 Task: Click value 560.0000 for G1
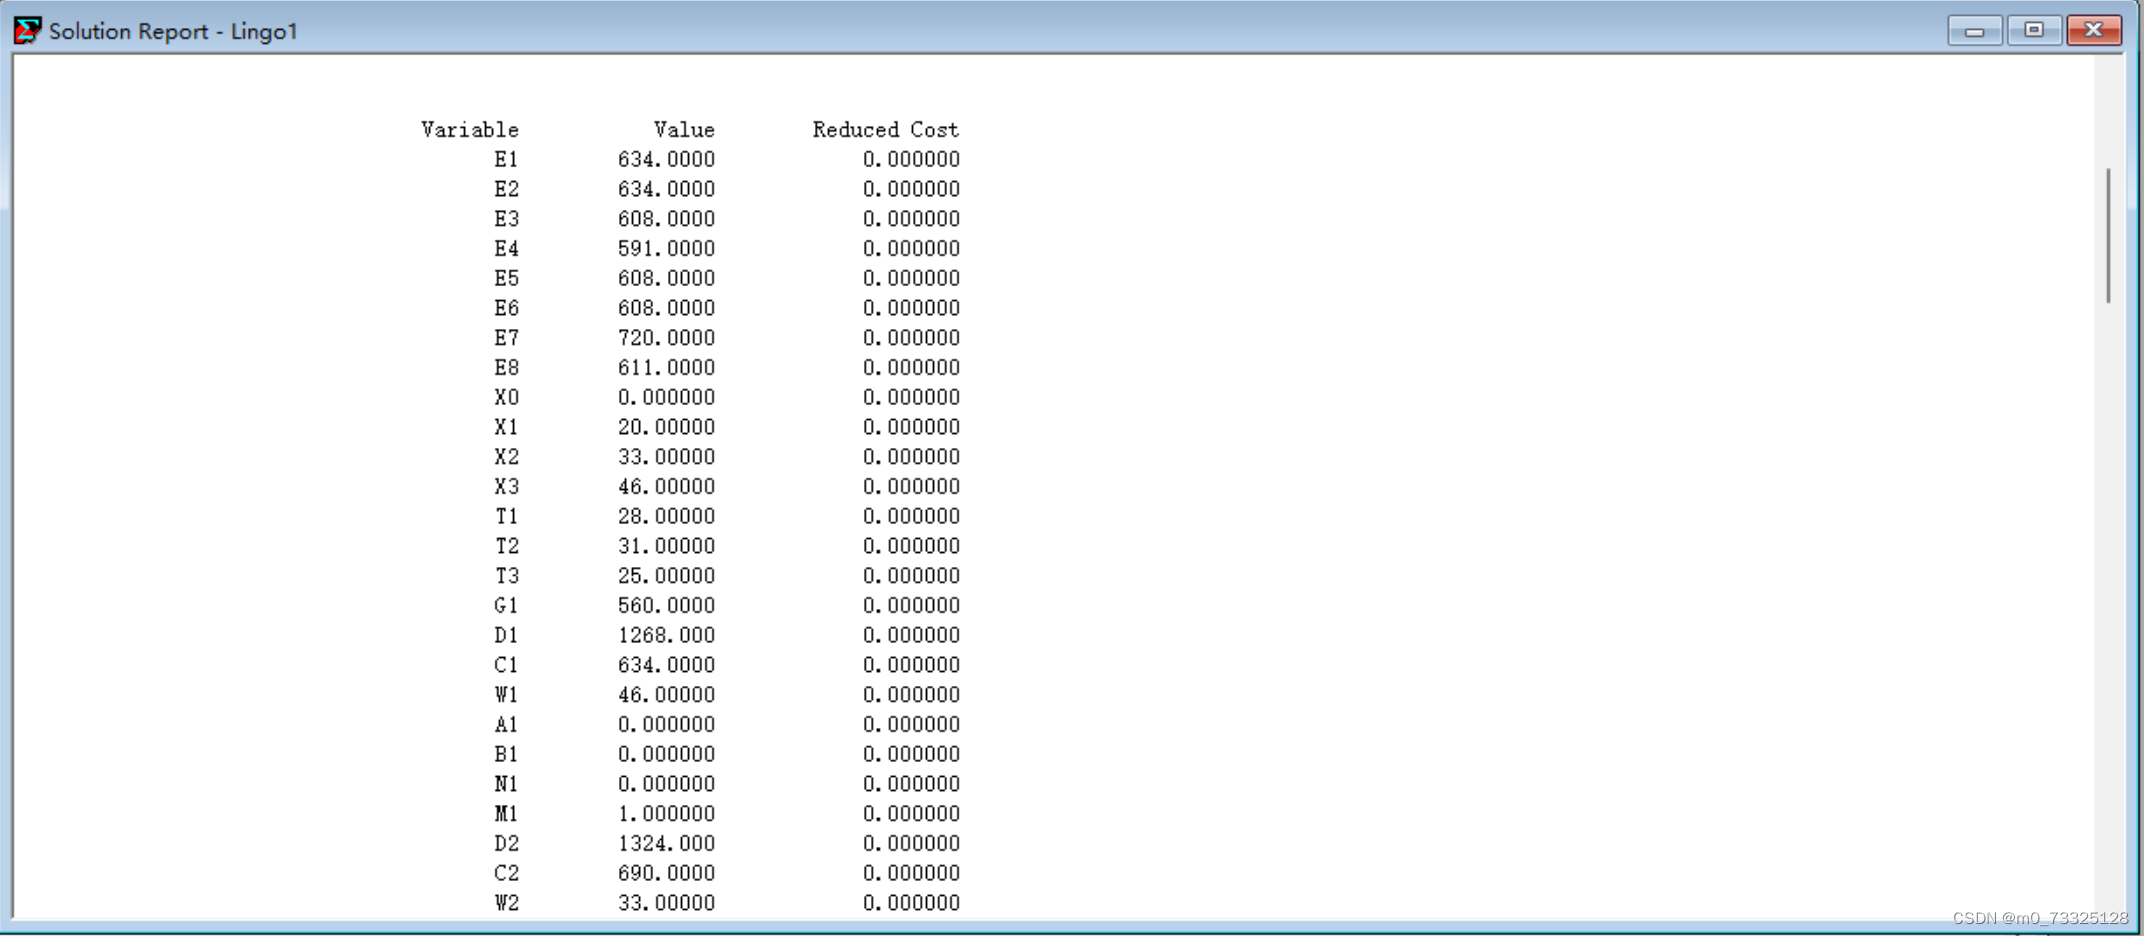666,605
